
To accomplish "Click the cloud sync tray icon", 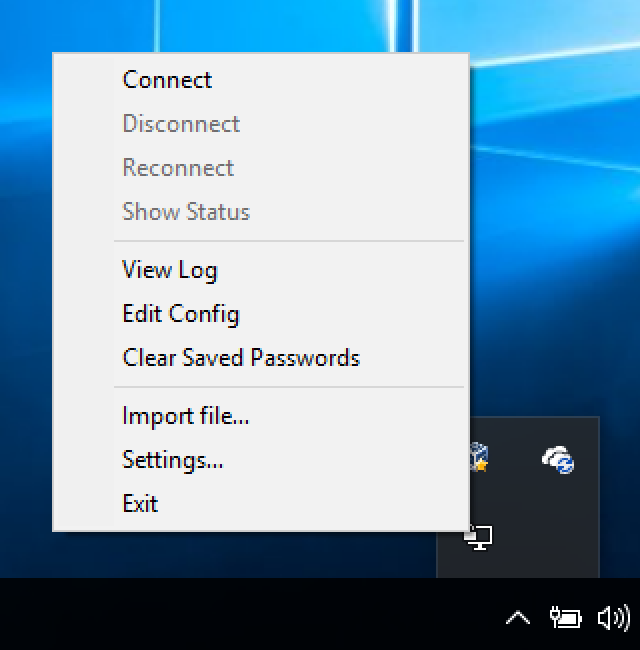I will point(558,460).
